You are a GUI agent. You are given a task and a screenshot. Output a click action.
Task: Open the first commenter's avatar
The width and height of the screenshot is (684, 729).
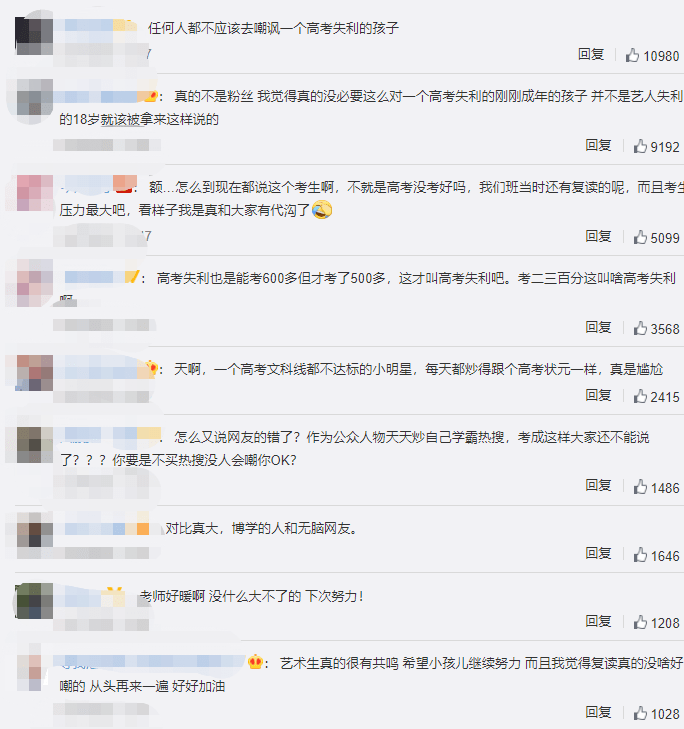34,36
